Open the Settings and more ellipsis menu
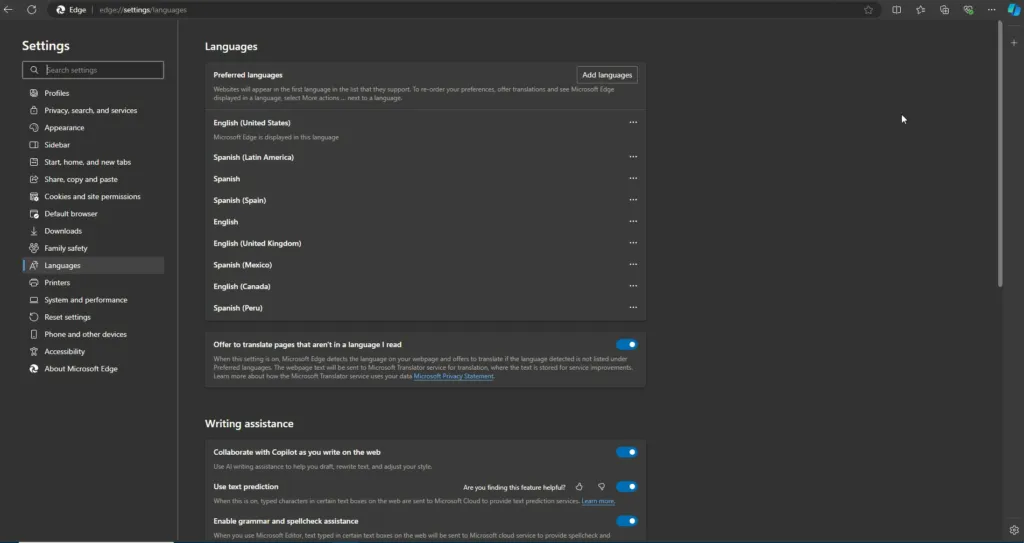 [991, 10]
